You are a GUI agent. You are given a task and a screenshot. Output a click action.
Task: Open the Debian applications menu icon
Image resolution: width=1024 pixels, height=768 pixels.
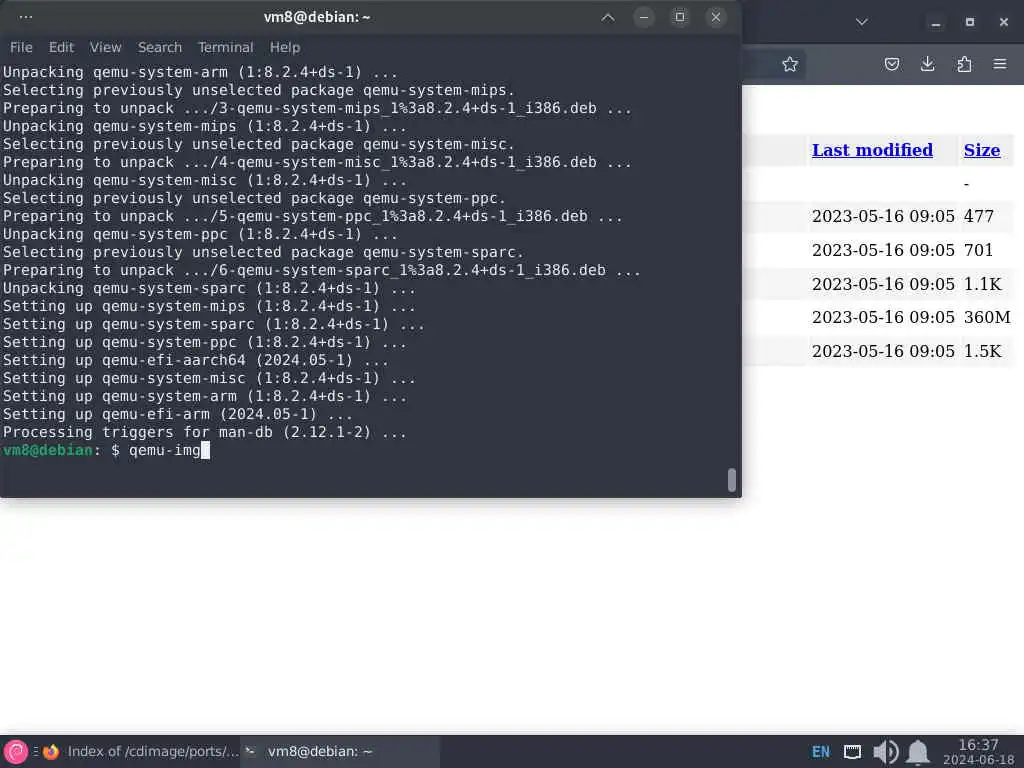click(16, 752)
